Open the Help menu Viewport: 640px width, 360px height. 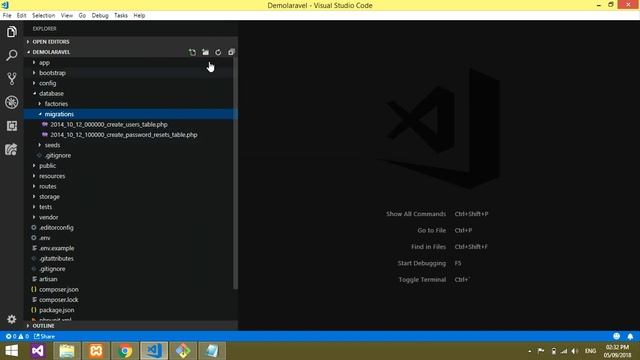click(x=139, y=16)
